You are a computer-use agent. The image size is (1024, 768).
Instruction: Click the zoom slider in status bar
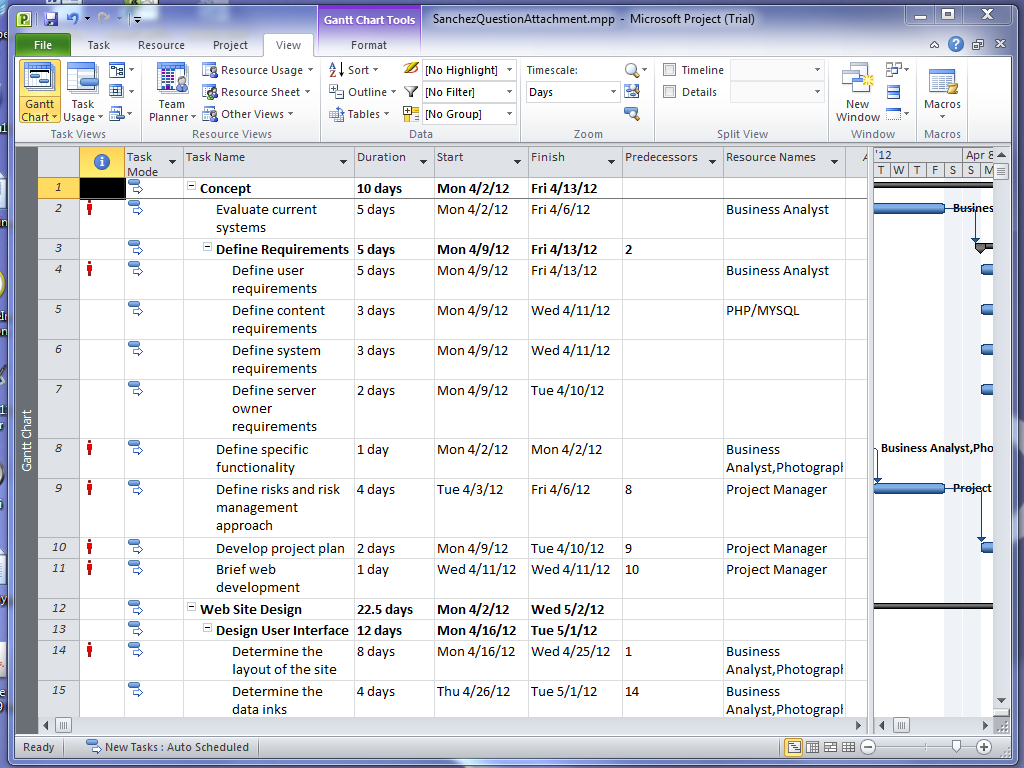click(x=956, y=747)
